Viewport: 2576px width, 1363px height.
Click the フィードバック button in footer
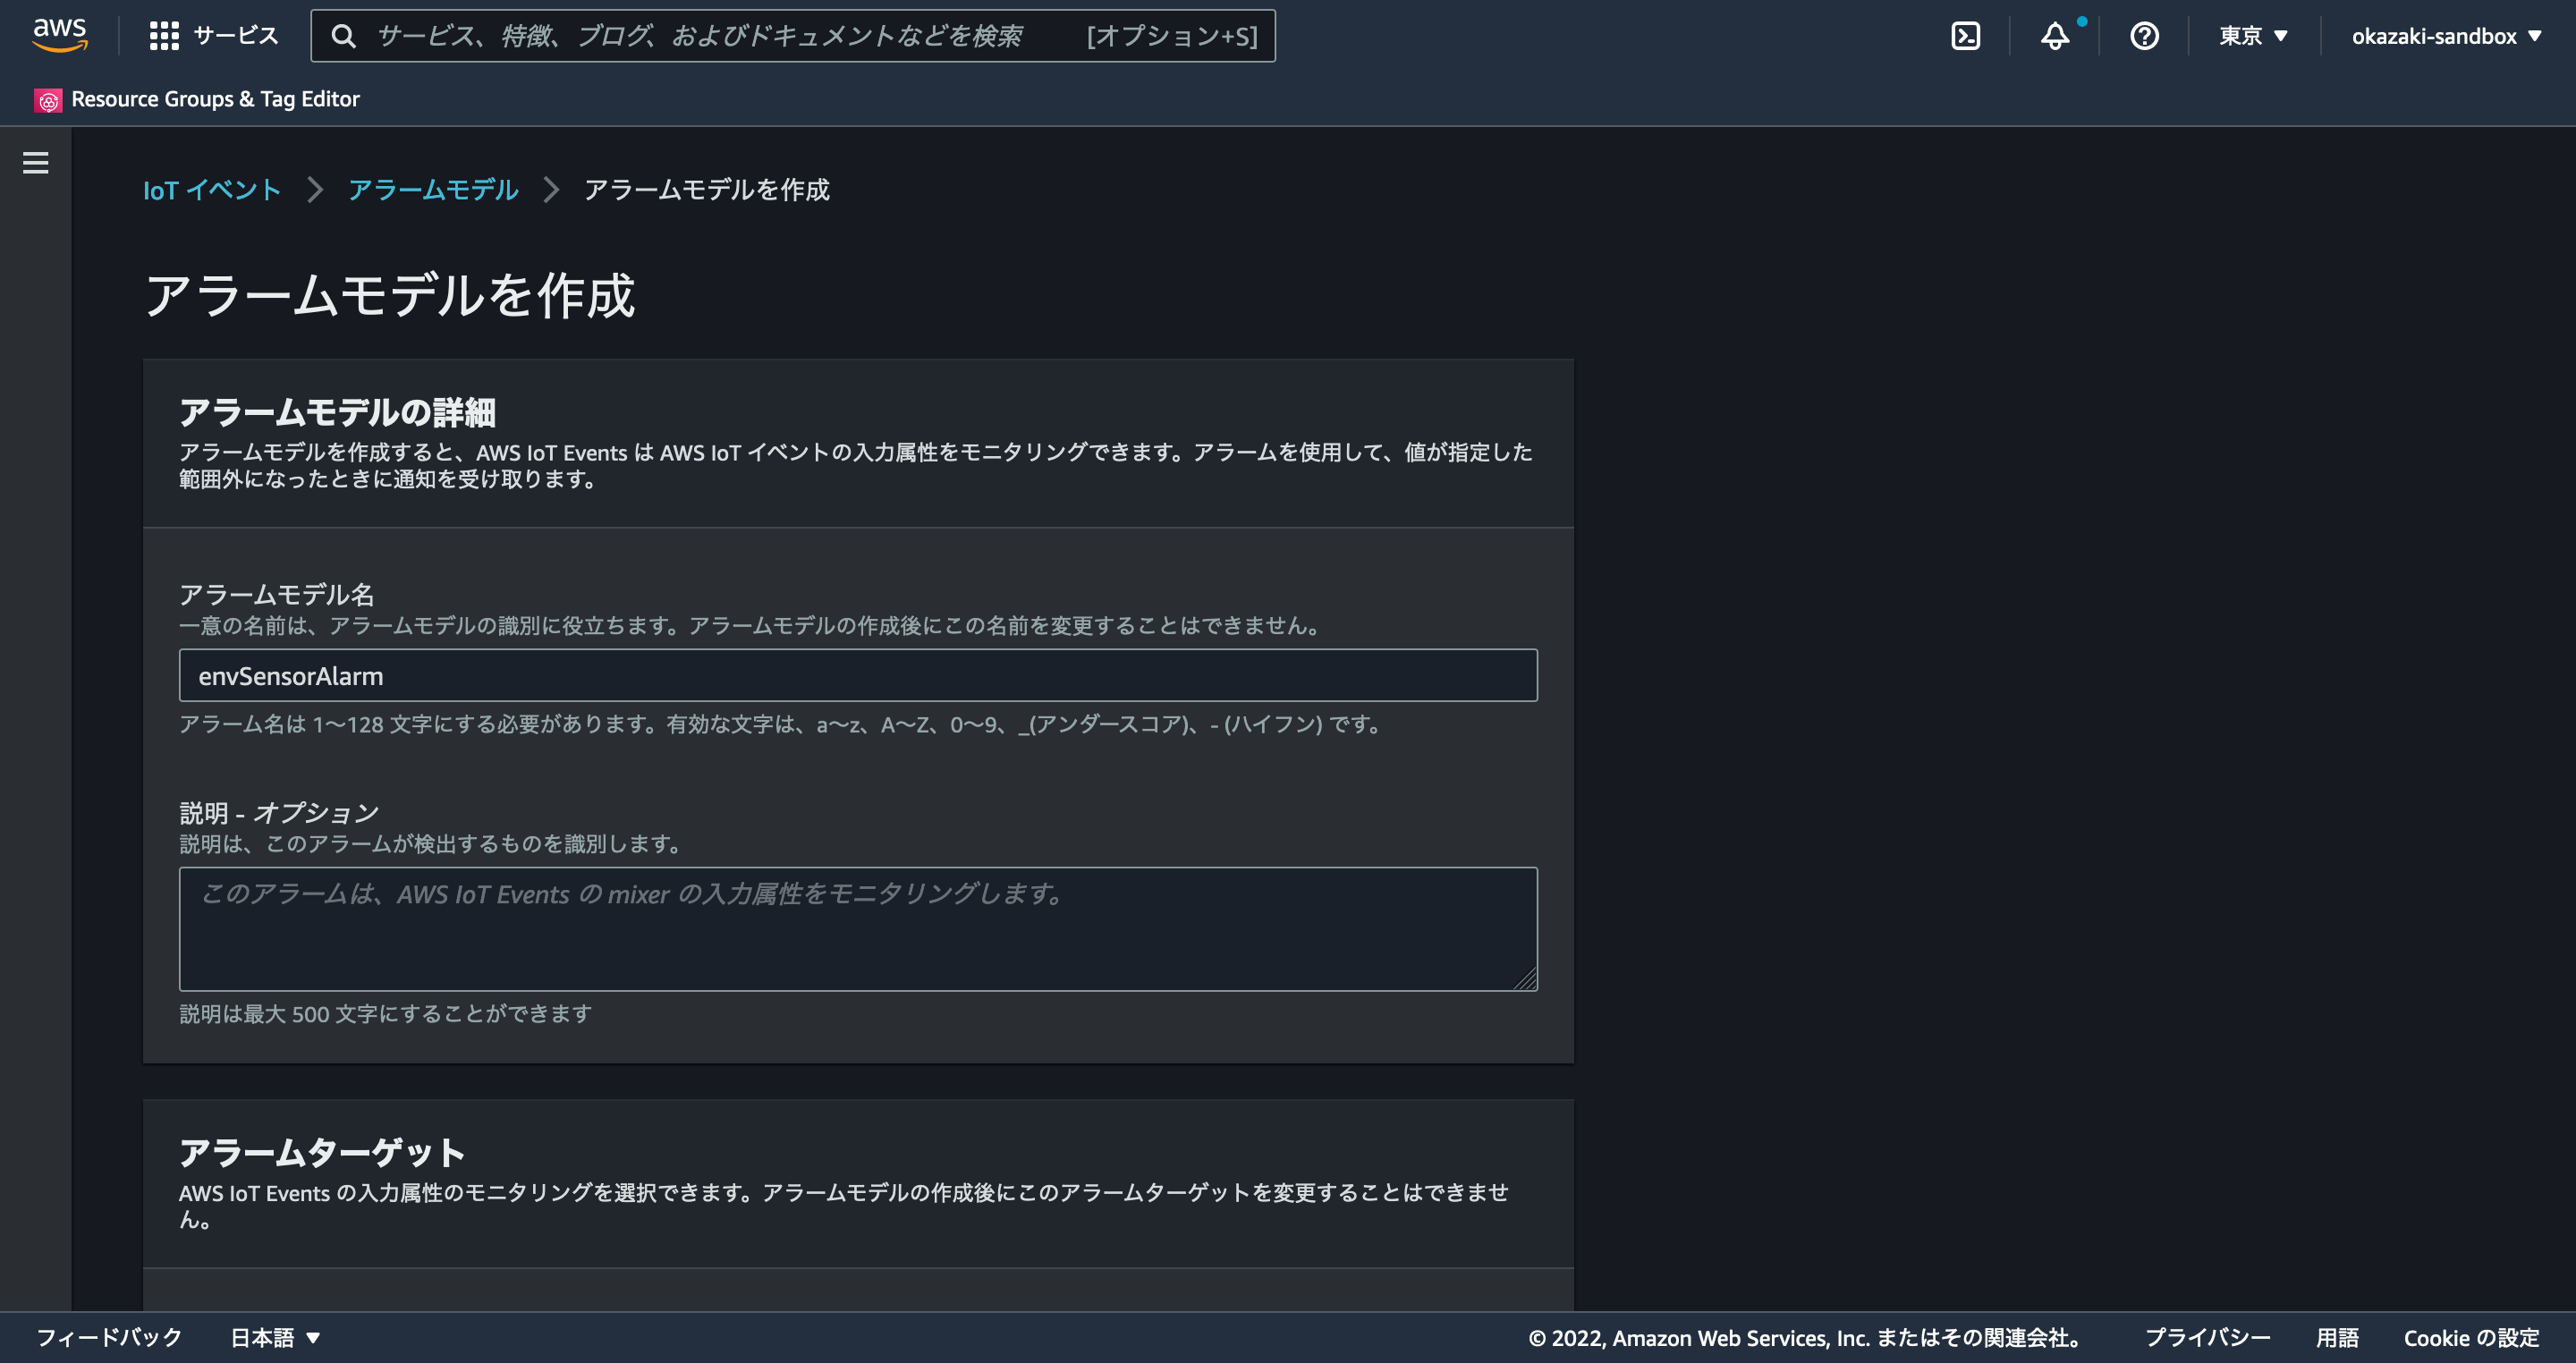point(109,1337)
